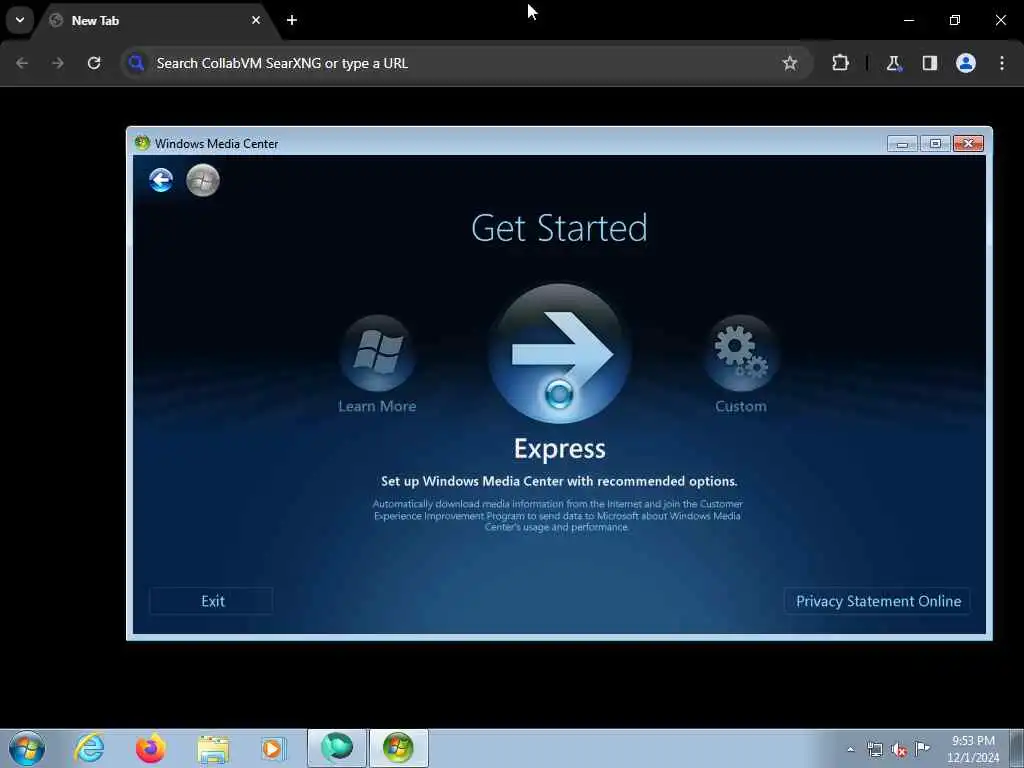Click the search icon in the address bar
This screenshot has width=1024, height=768.
136,63
